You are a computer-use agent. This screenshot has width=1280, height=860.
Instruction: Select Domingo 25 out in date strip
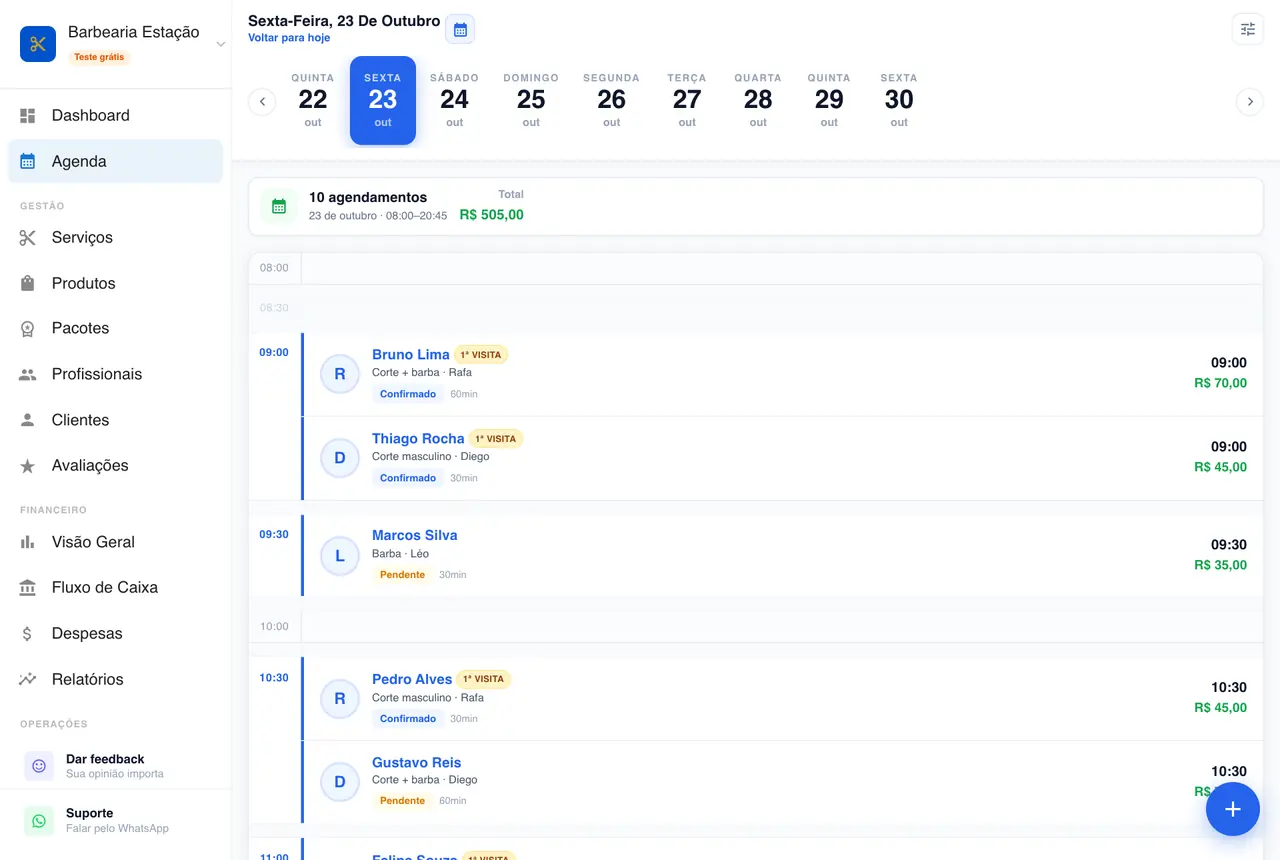pyautogui.click(x=531, y=100)
